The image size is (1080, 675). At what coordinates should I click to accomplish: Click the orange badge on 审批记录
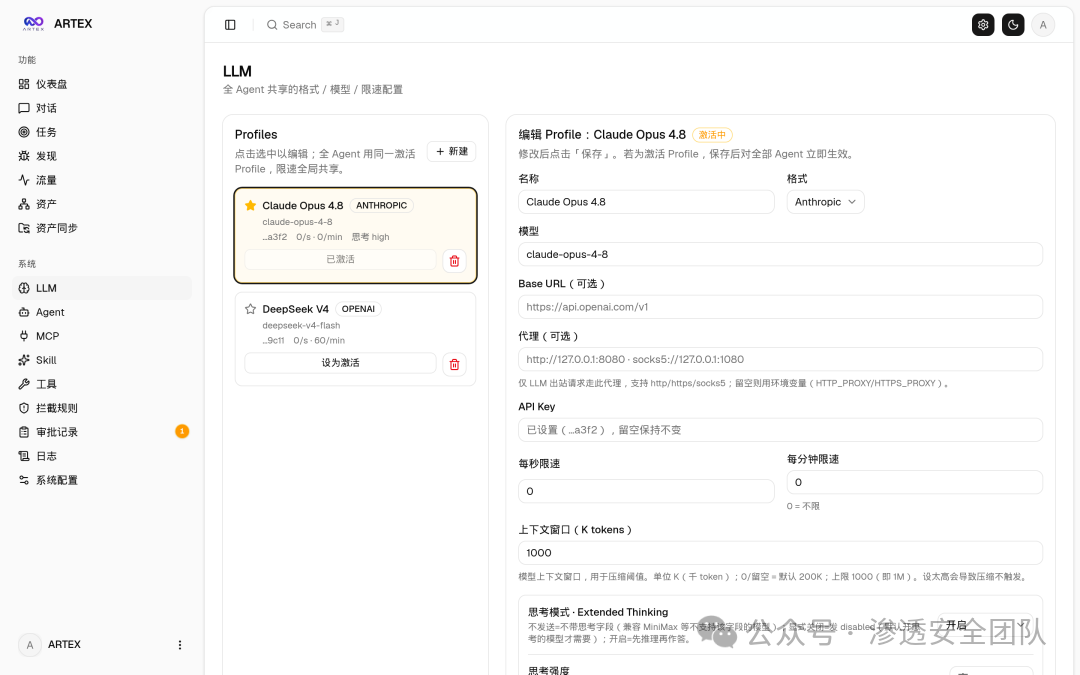pos(182,431)
